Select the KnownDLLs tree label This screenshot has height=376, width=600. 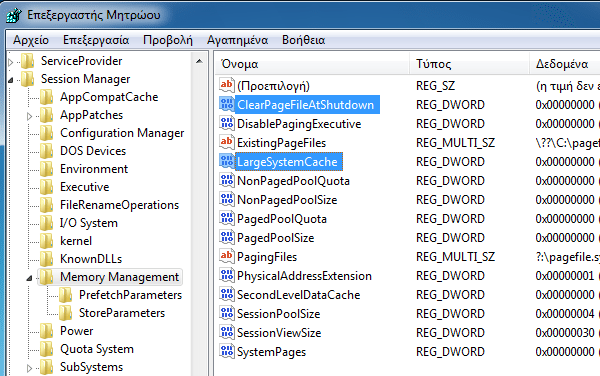[x=91, y=259]
